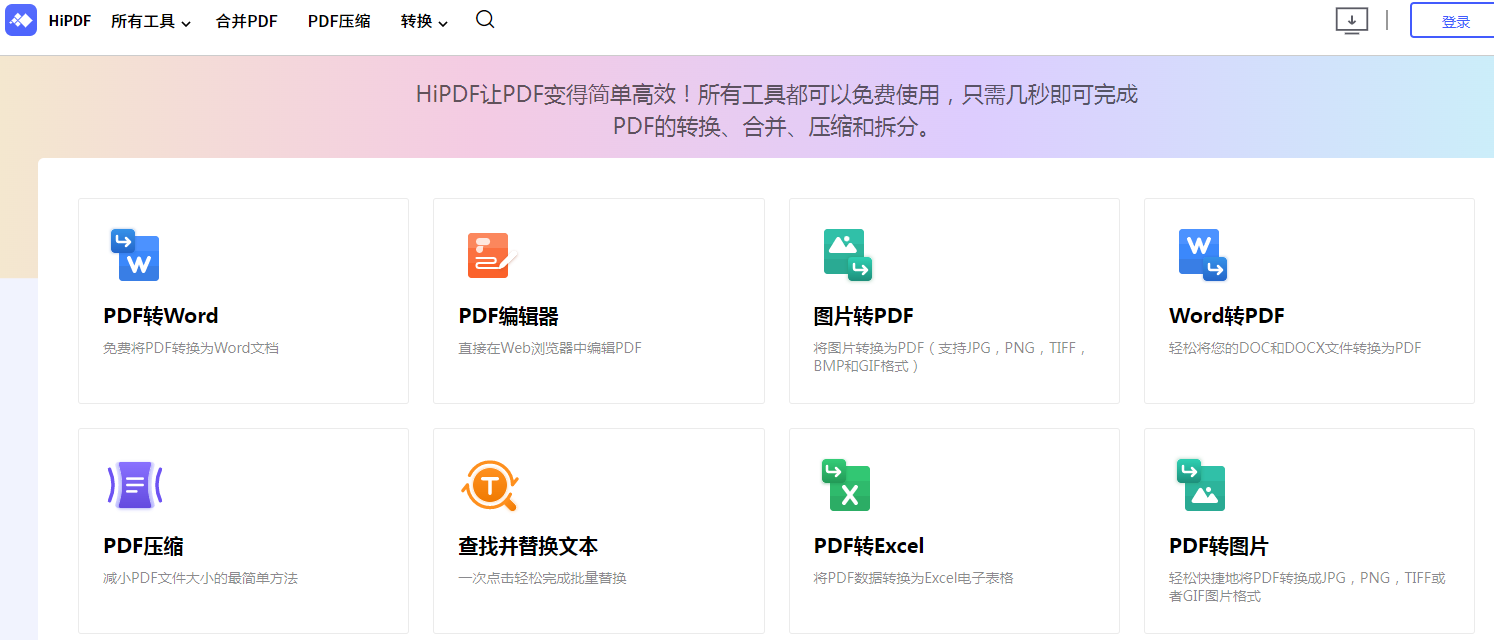Click the HiPDF logo icon
This screenshot has height=640, width=1494.
(21, 20)
